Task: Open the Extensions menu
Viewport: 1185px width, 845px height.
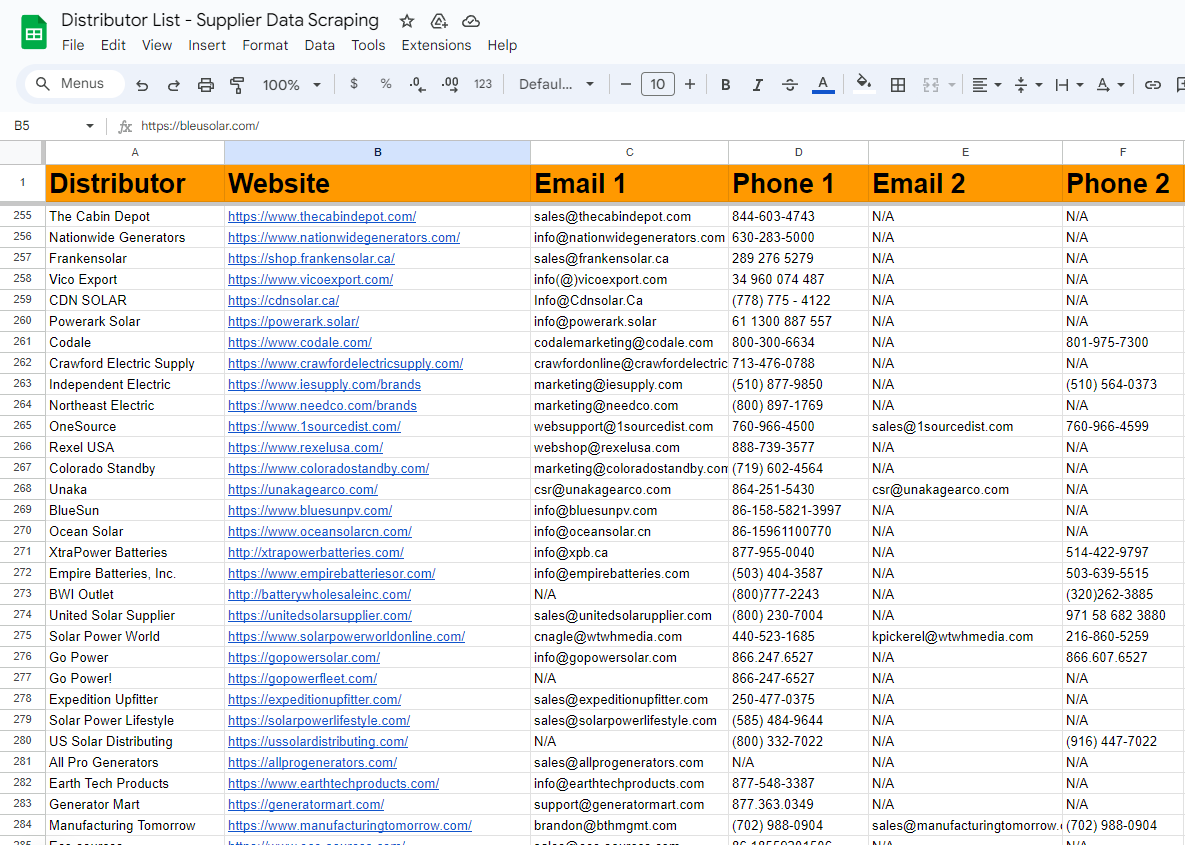Action: coord(436,45)
